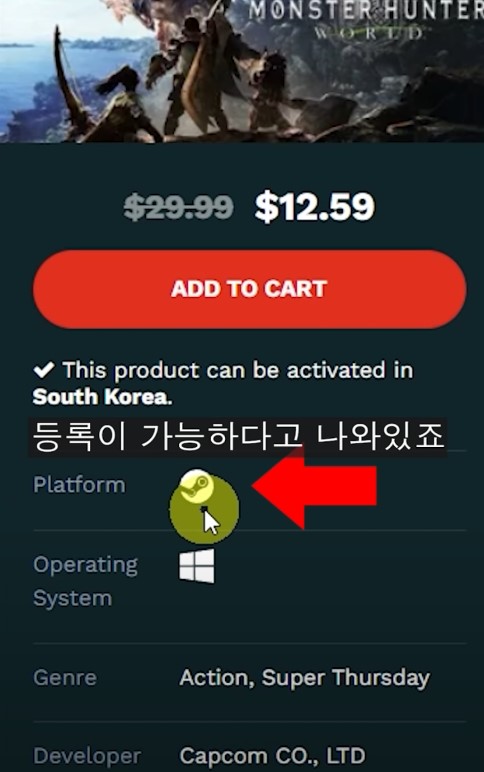Open the Monster Hunter World banner image
This screenshot has width=484, height=772.
pyautogui.click(x=242, y=71)
